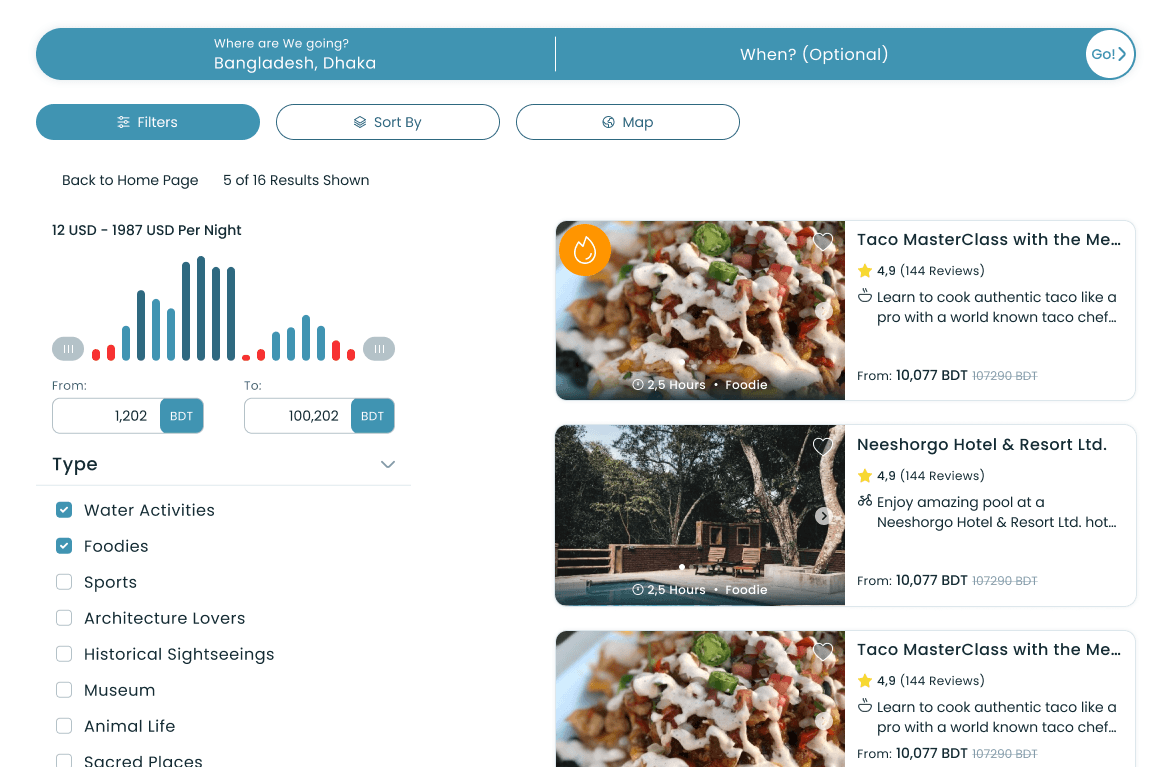Show next photo of Neeshorgo Hotel image
Image resolution: width=1172 pixels, height=767 pixels.
pyautogui.click(x=822, y=516)
